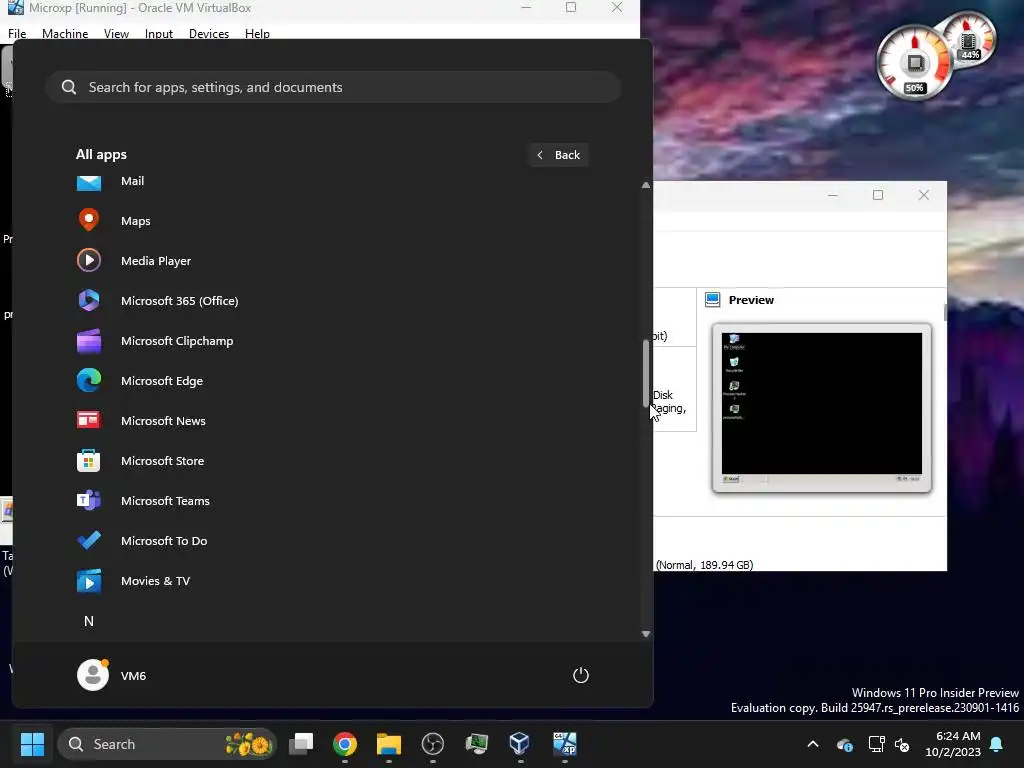This screenshot has width=1024, height=768.
Task: Click the Start menu search field
Action: click(333, 87)
